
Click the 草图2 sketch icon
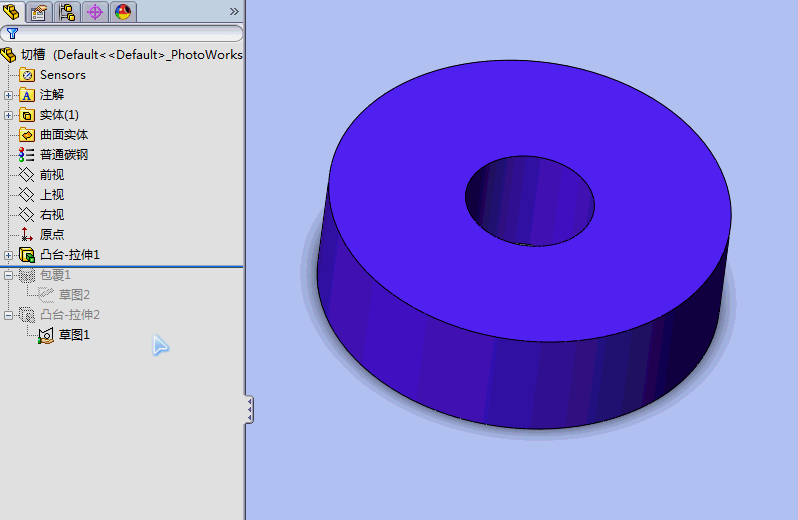tap(46, 295)
